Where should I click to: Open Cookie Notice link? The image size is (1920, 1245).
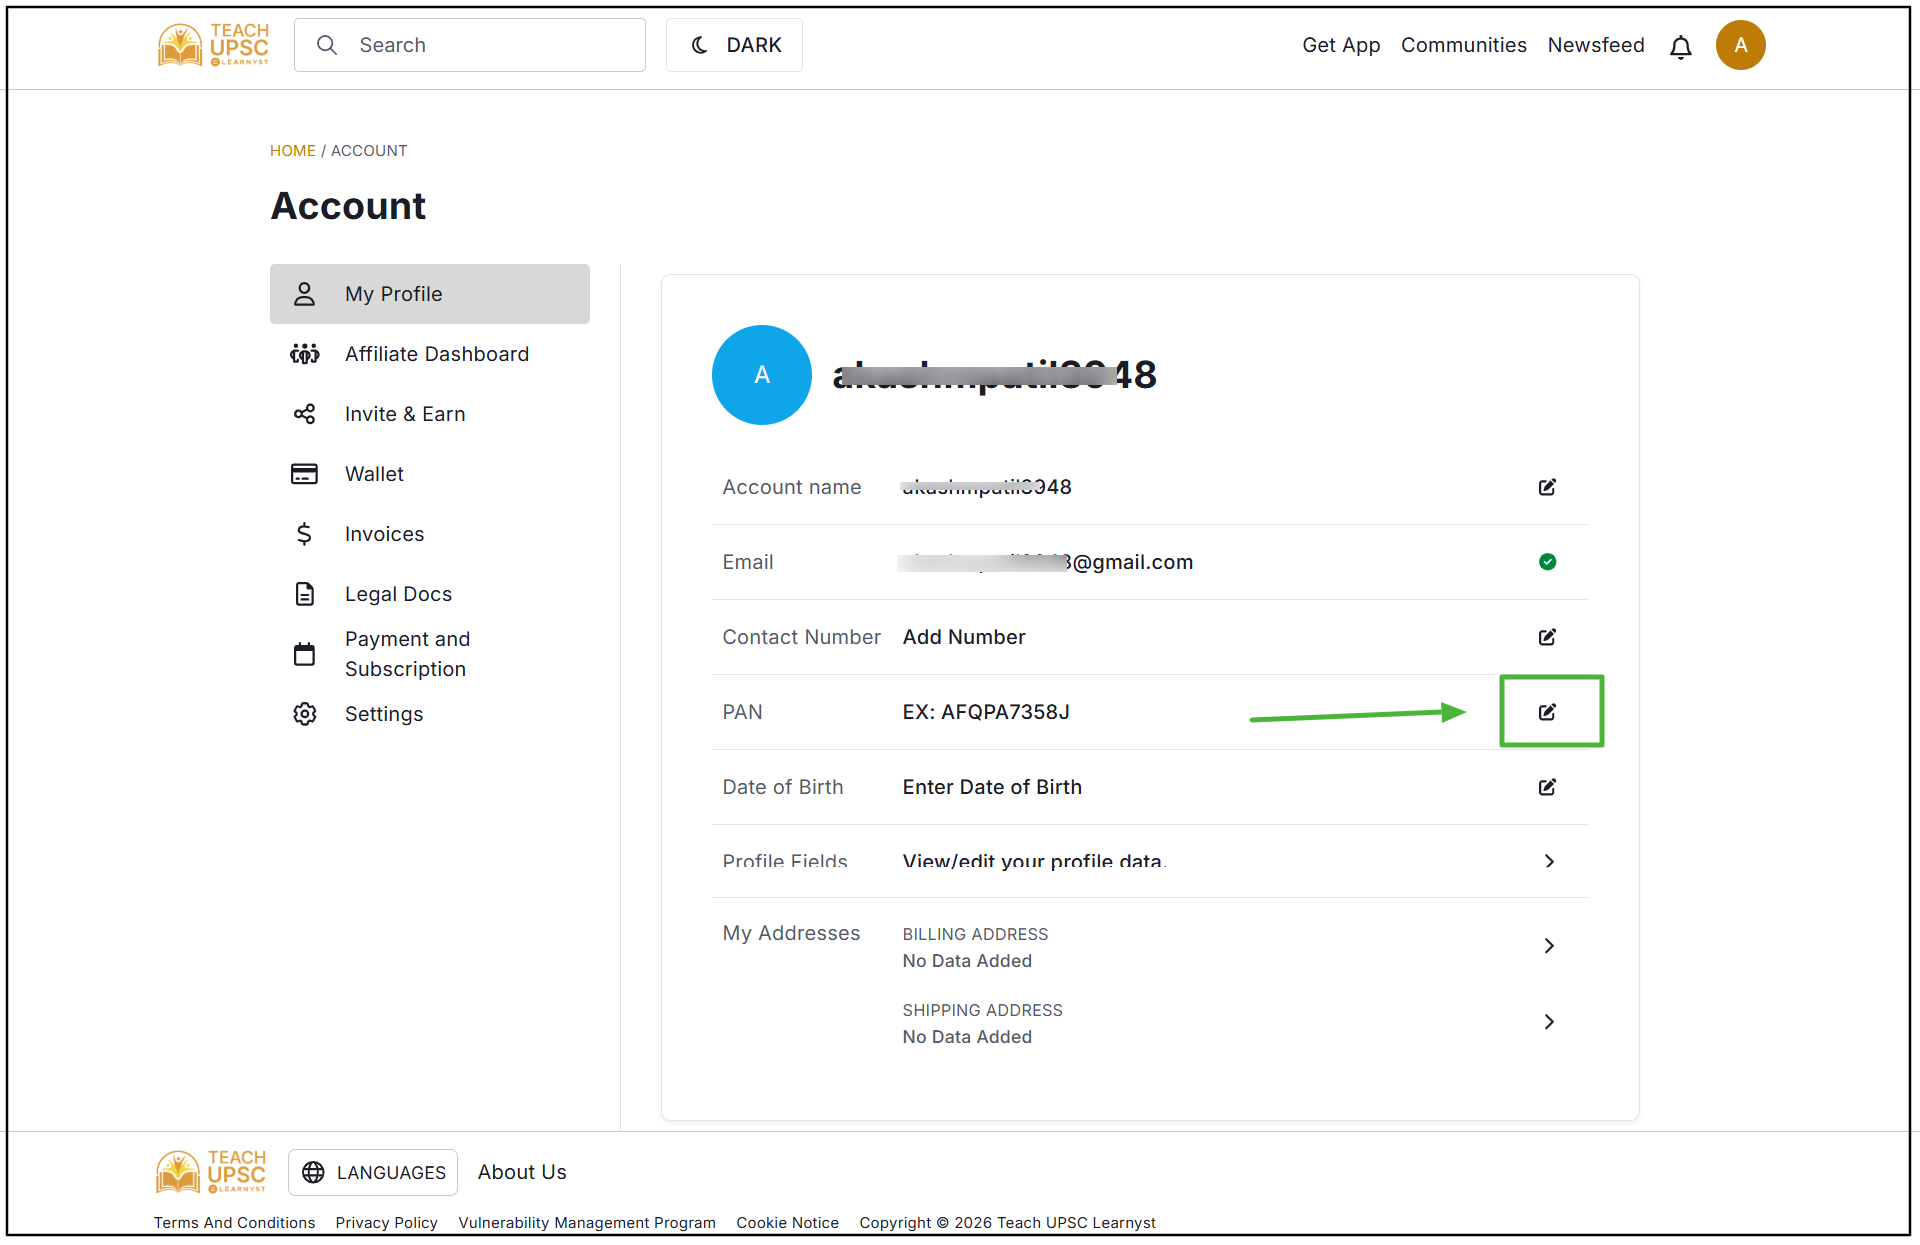pyautogui.click(x=787, y=1223)
